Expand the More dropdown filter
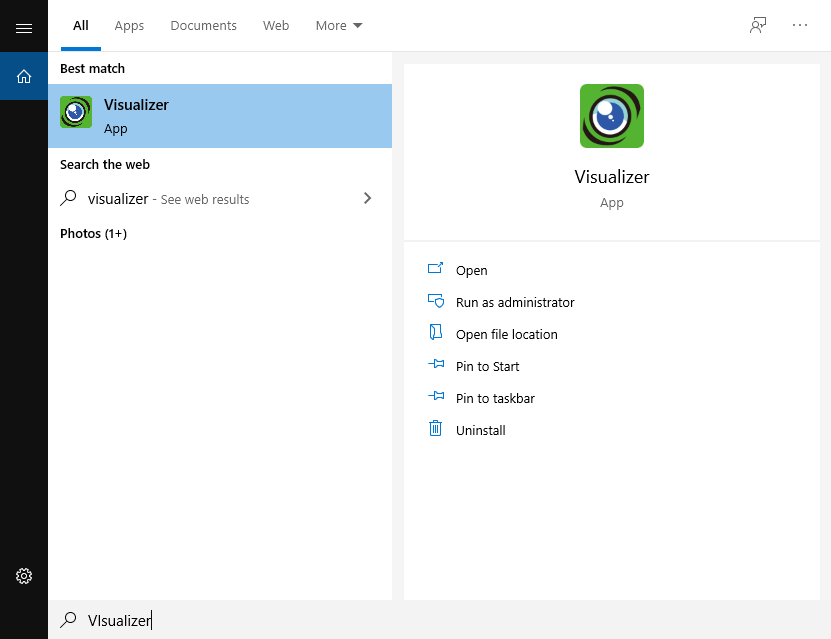The width and height of the screenshot is (831, 639). [339, 26]
